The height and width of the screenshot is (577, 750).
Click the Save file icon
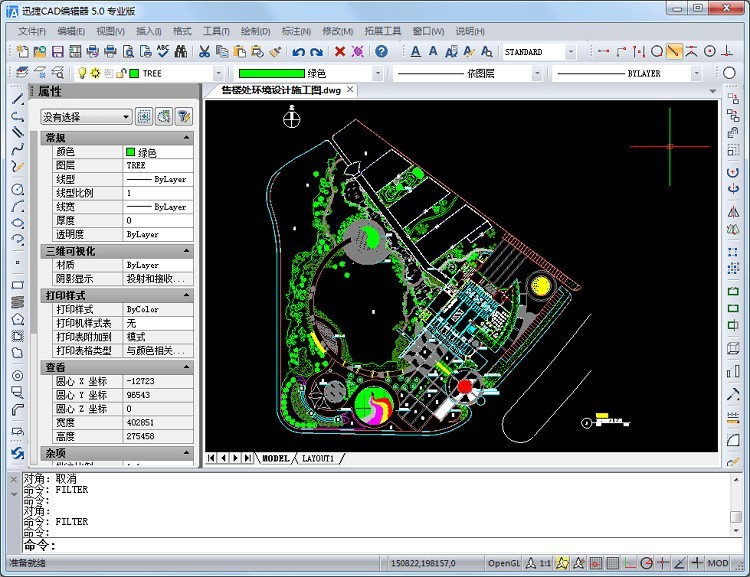click(x=58, y=52)
